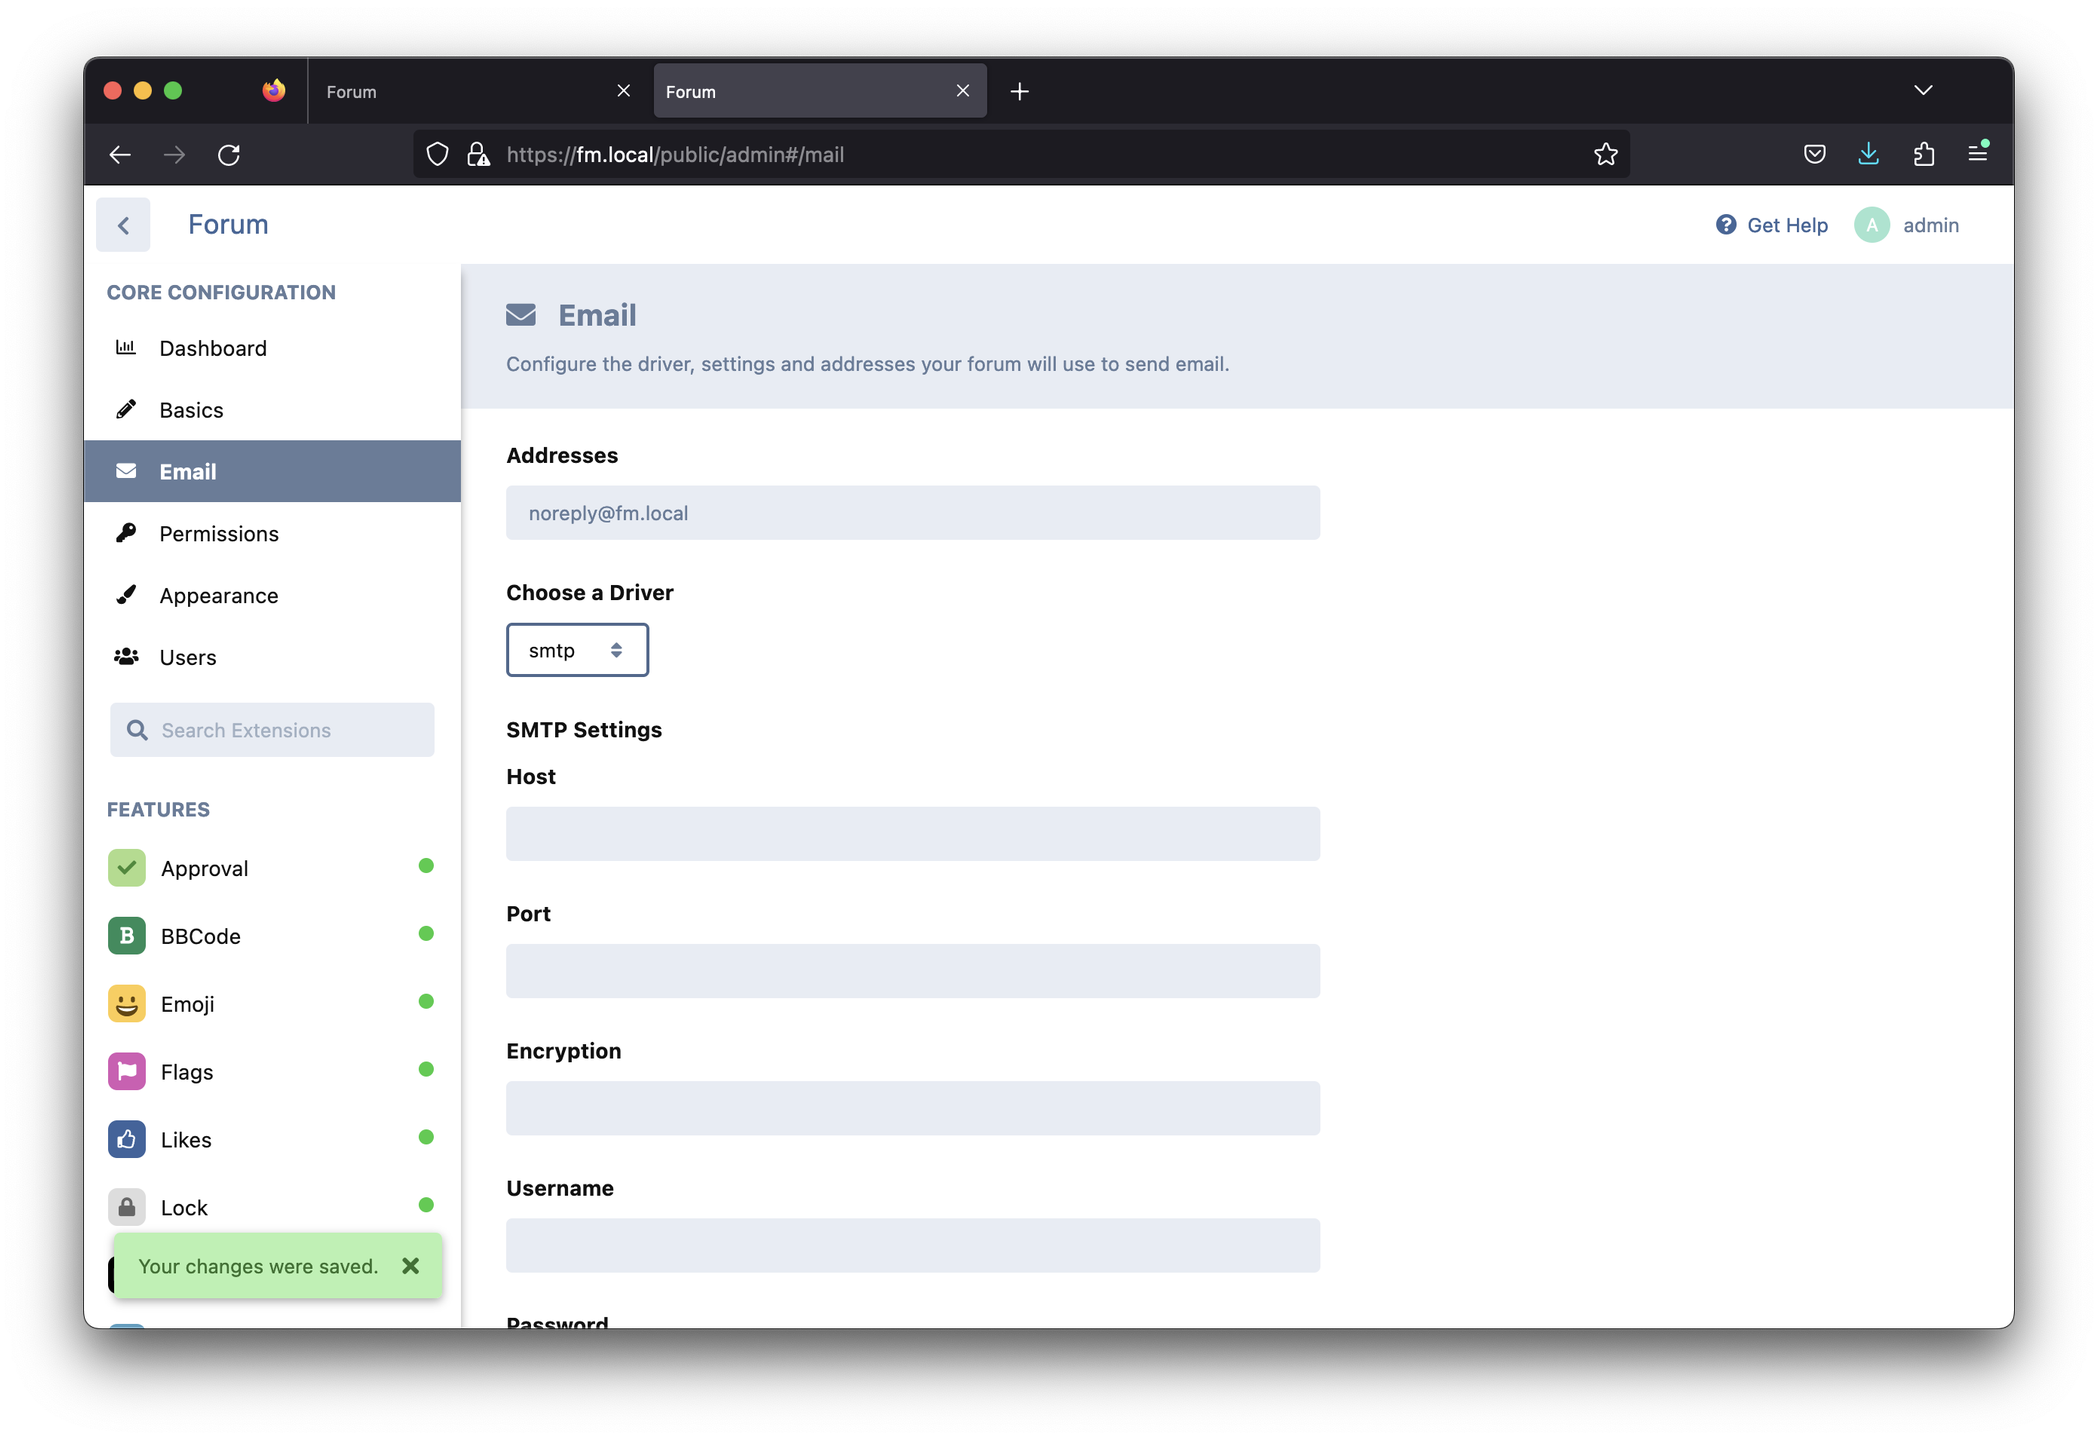Image resolution: width=2098 pixels, height=1440 pixels.
Task: Click the Flags extension icon
Action: 127,1072
